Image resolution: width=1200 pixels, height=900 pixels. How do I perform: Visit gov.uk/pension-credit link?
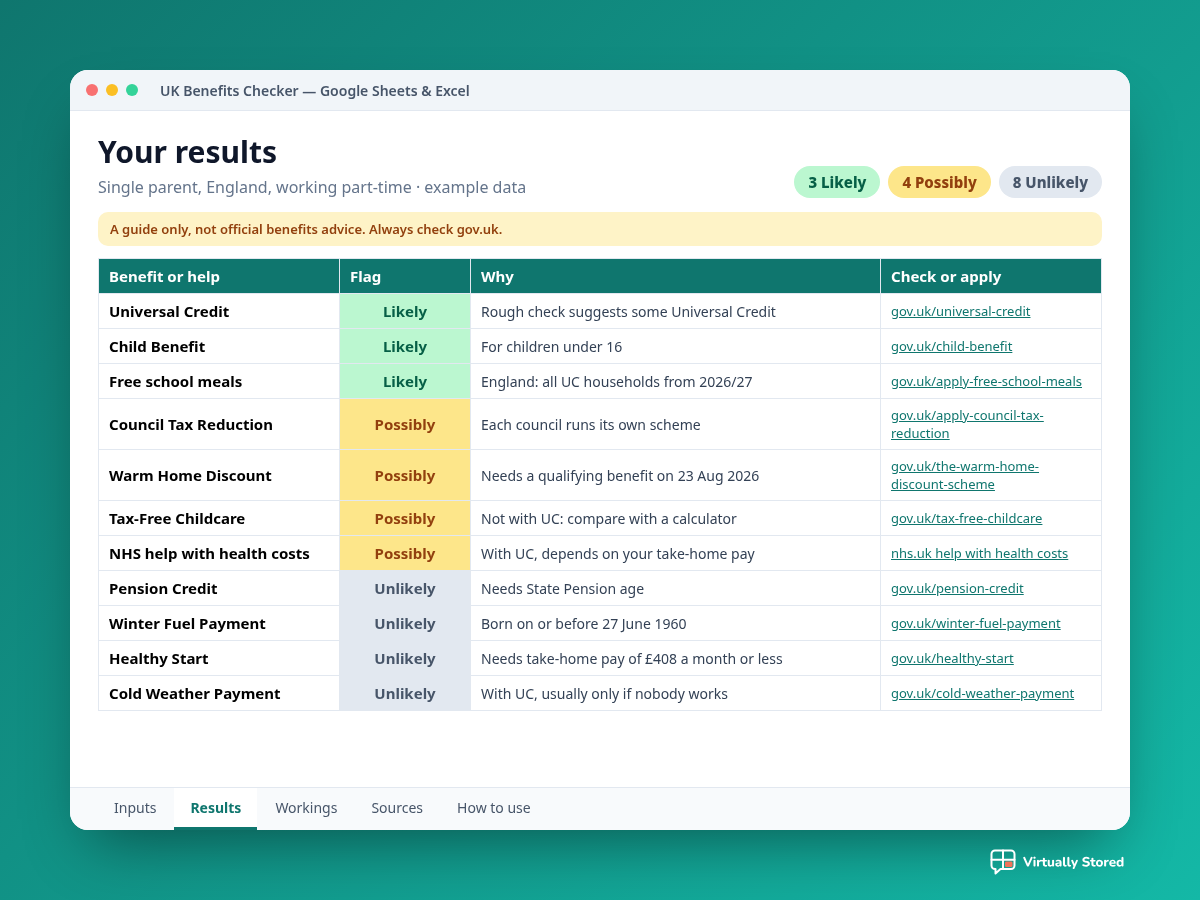click(x=957, y=588)
